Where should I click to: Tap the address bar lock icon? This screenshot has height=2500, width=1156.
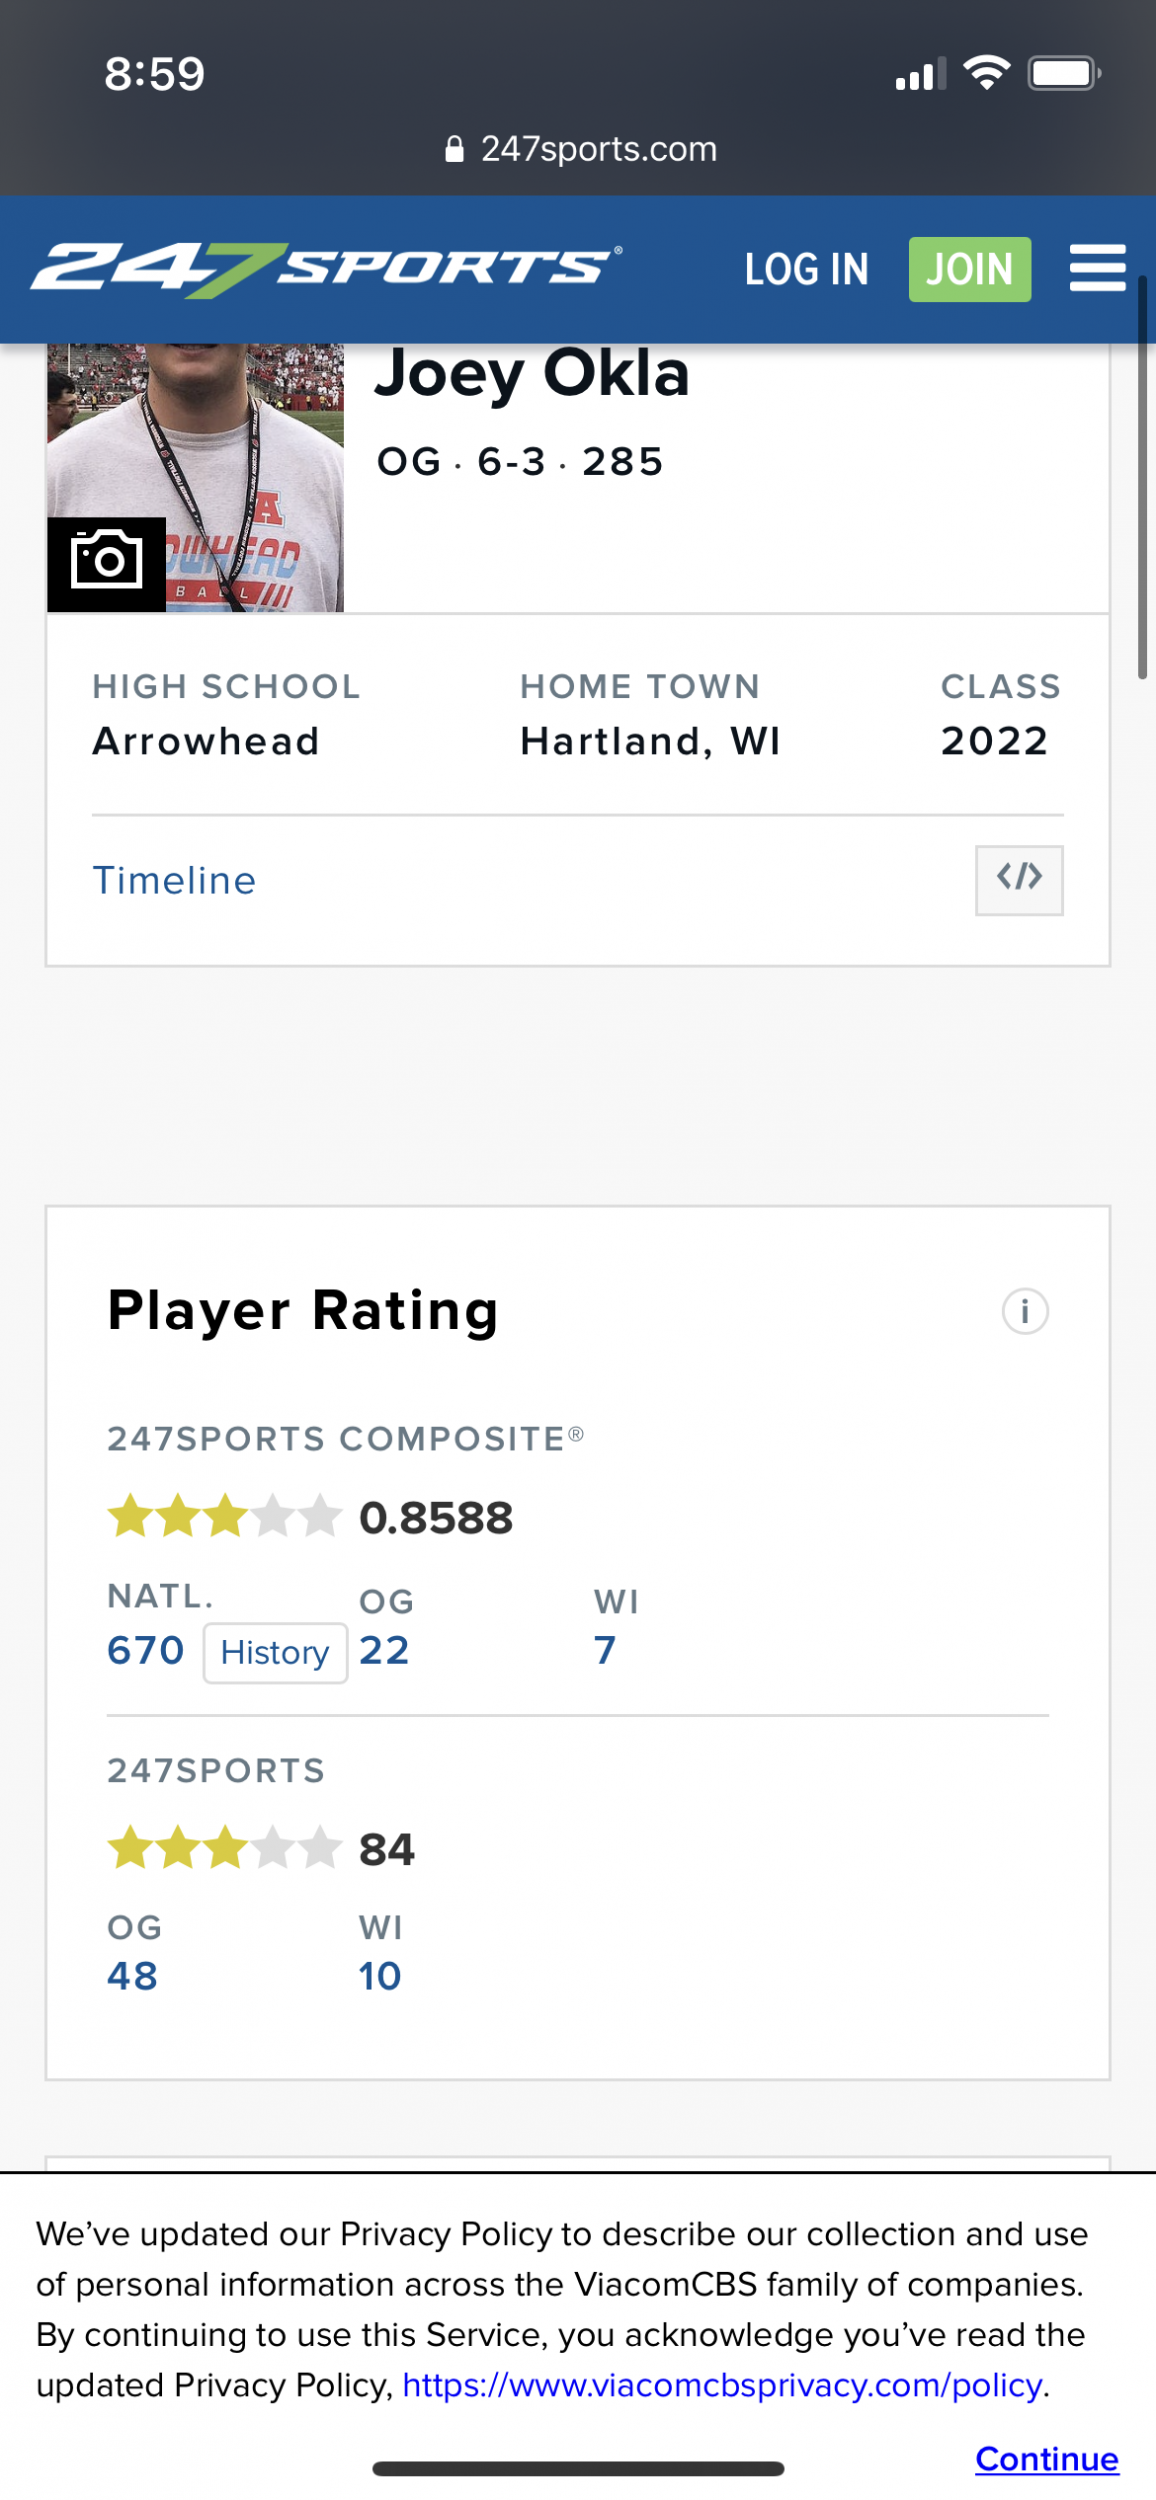(454, 149)
